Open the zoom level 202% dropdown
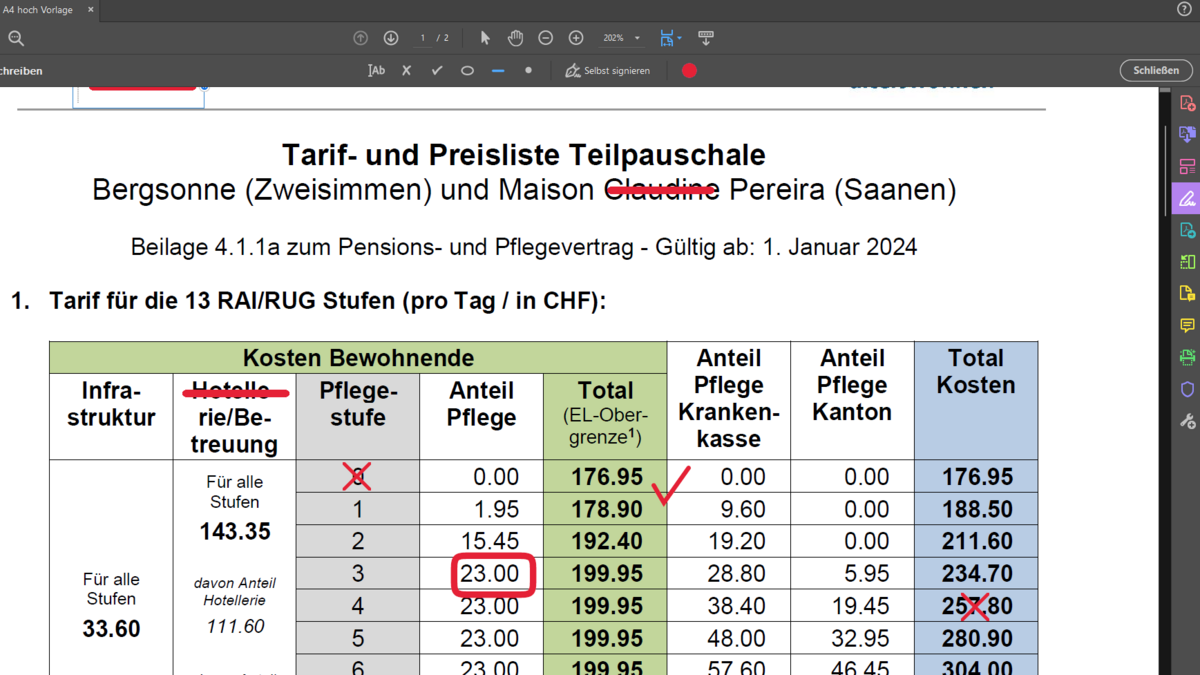The width and height of the screenshot is (1200, 675). 621,38
